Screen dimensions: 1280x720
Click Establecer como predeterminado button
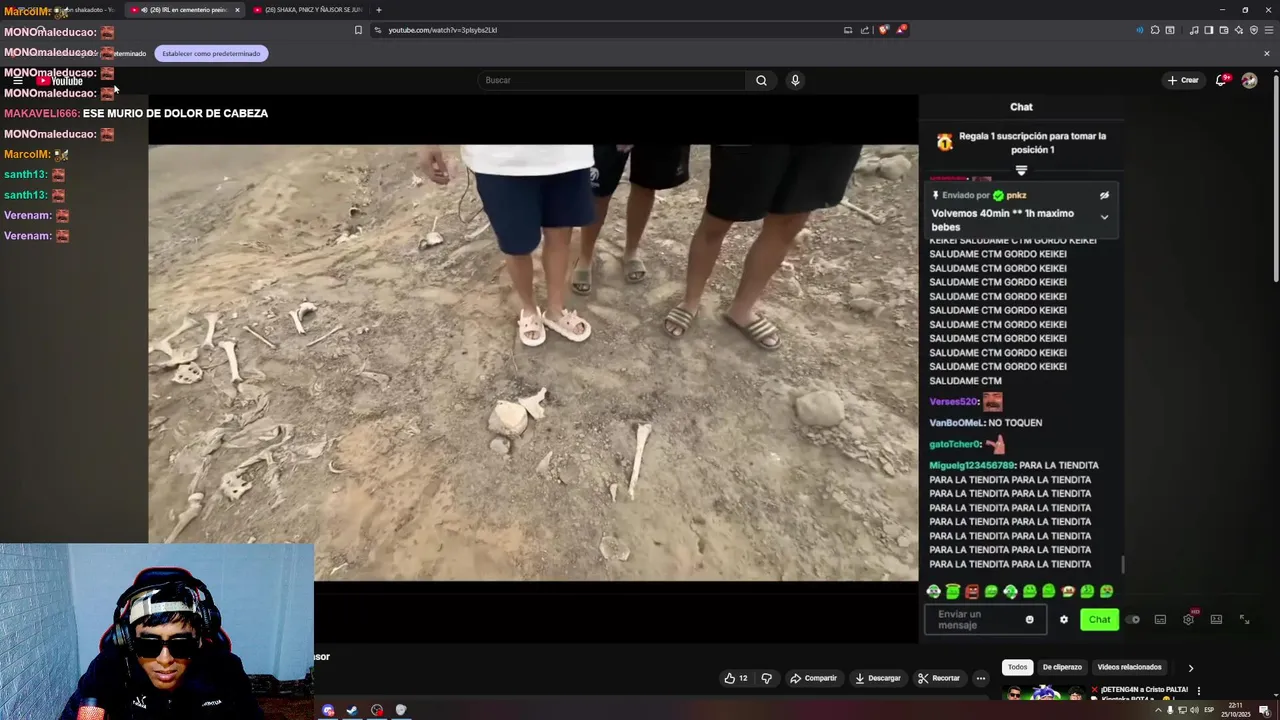211,53
